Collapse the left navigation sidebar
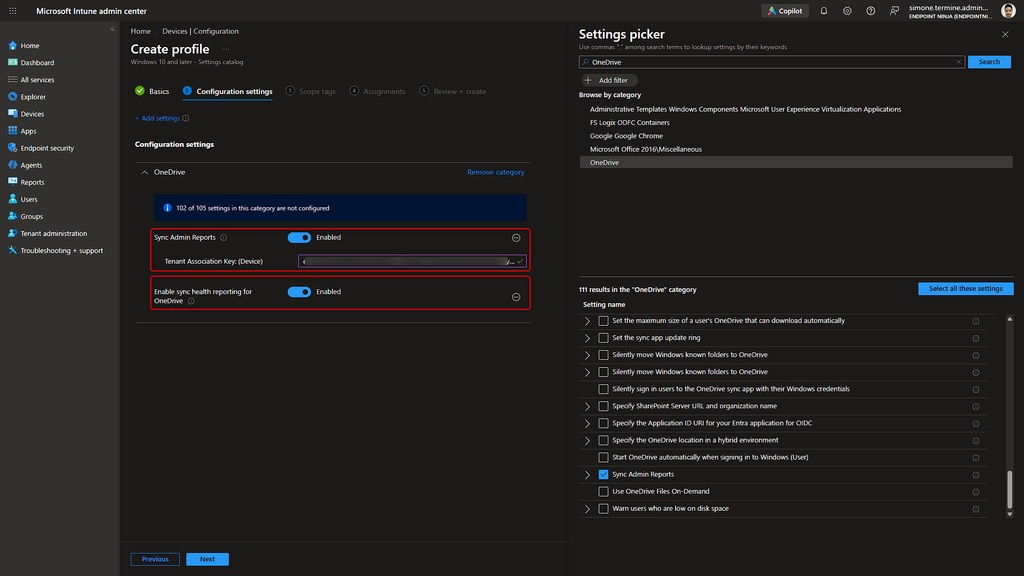The width and height of the screenshot is (1024, 576). click(x=112, y=29)
